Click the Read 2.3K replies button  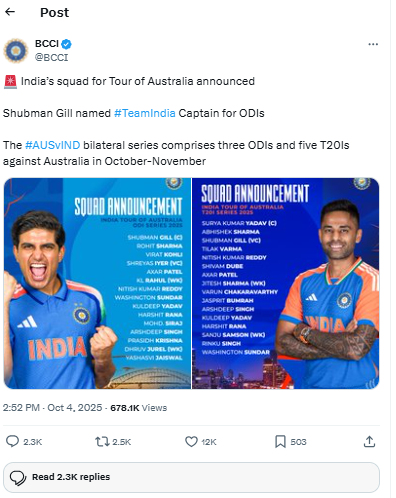click(x=191, y=477)
